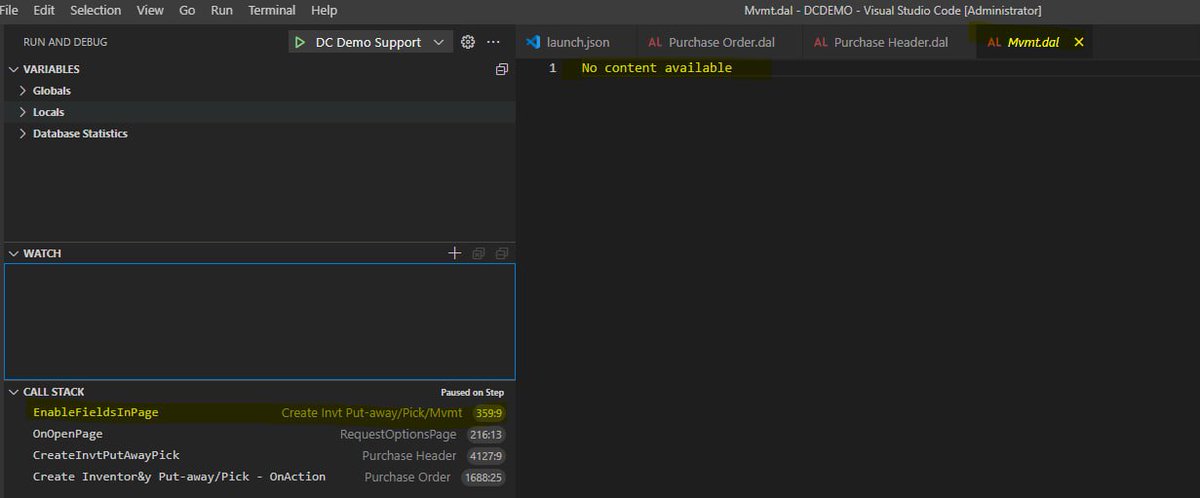Close the Mvmt.dal tab
Image resolution: width=1200 pixels, height=498 pixels.
(x=1079, y=42)
